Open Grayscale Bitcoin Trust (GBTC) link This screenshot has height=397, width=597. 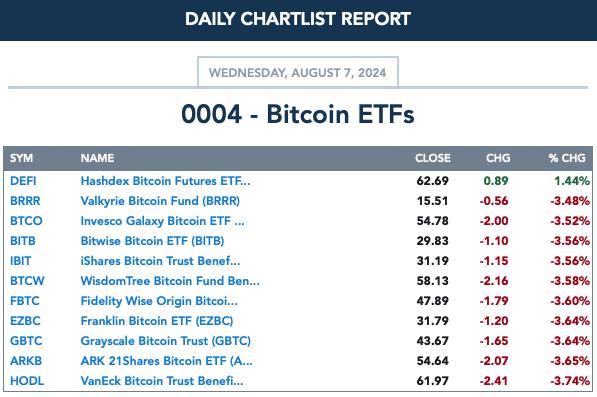[166, 341]
